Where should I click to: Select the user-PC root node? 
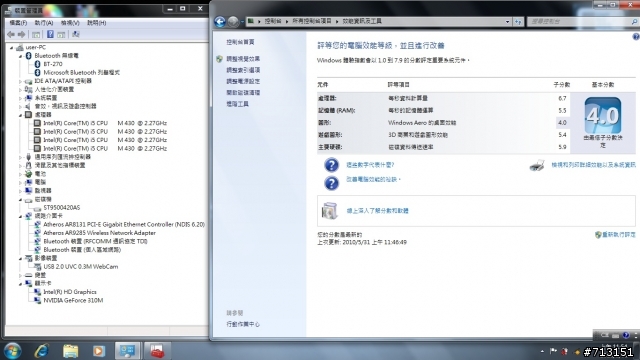pos(36,47)
